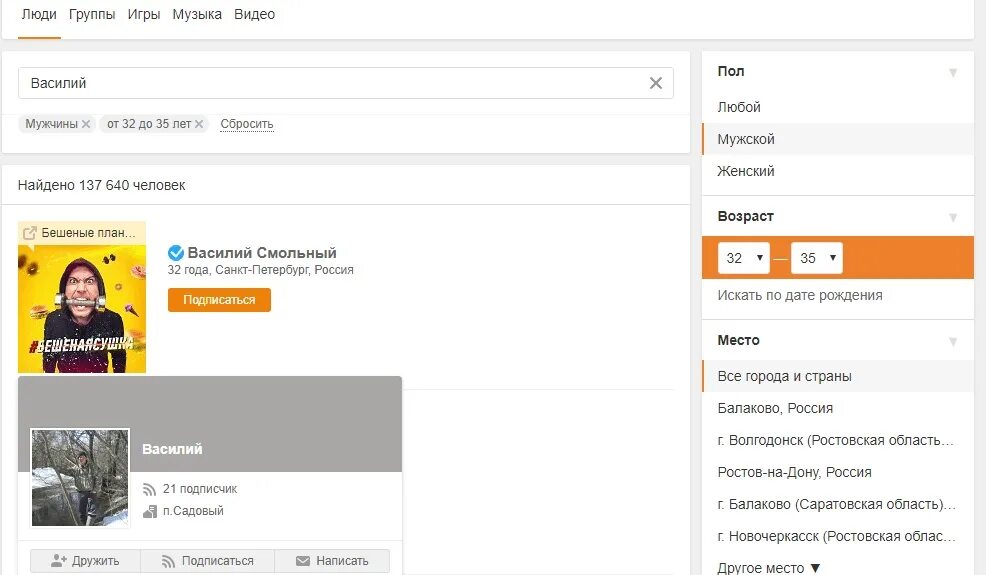Remove the от 32 до 35 лет filter chip
Screen dimensions: 986x575
point(199,124)
